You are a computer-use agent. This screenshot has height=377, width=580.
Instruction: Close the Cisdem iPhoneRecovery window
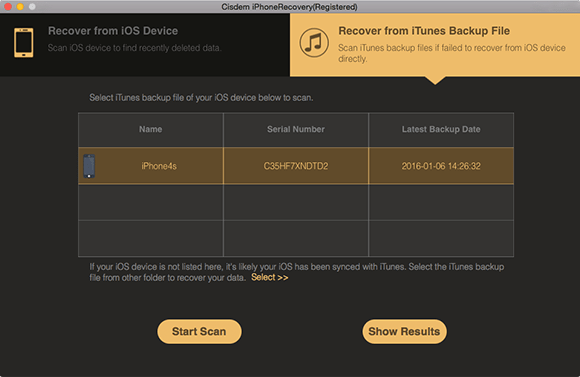click(x=8, y=7)
